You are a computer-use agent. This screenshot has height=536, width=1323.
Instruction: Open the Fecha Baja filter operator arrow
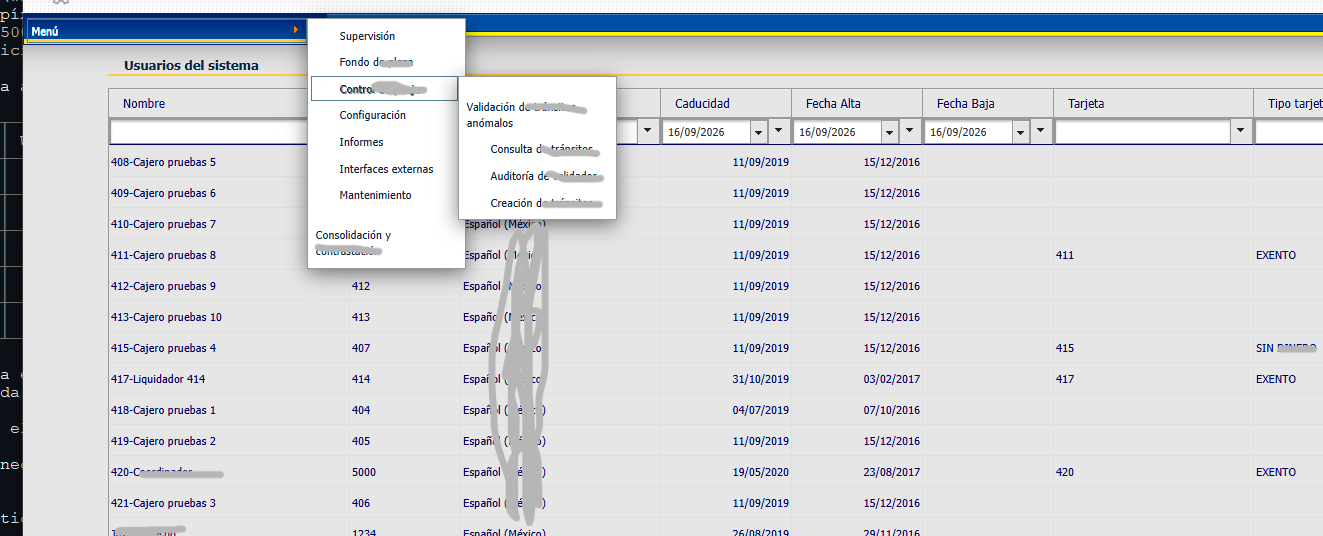(1042, 131)
